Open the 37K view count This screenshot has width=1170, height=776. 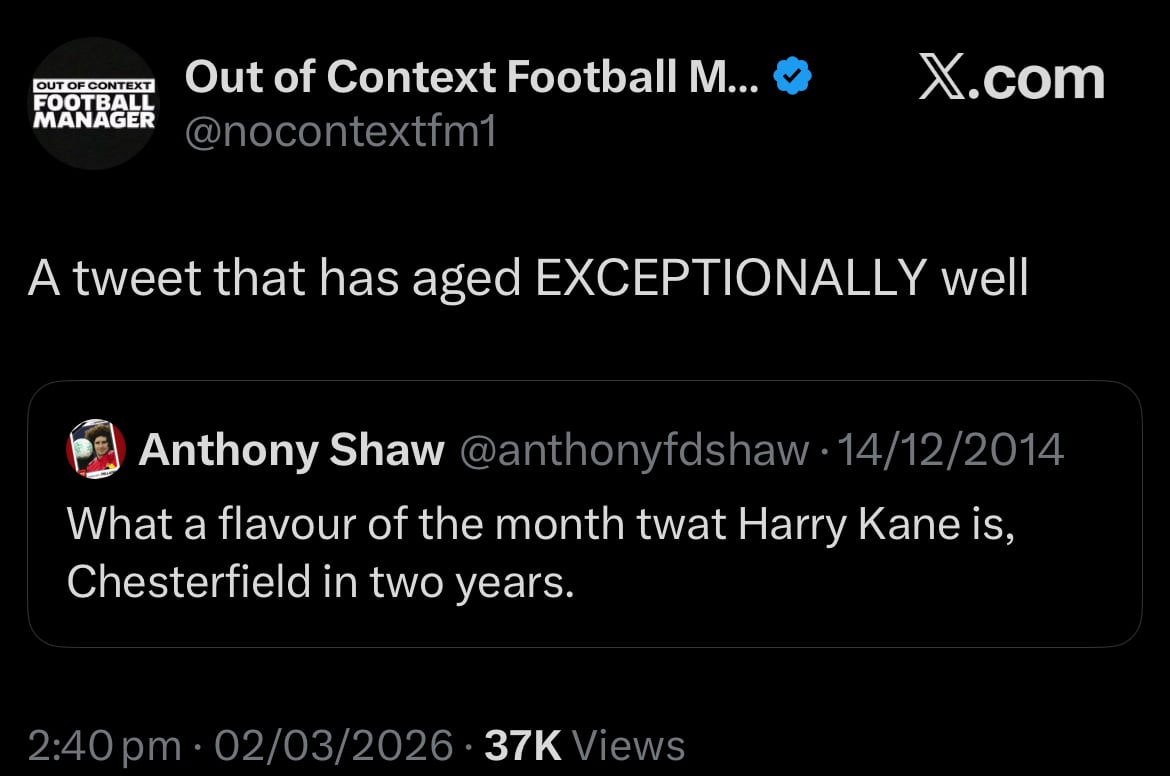522,745
